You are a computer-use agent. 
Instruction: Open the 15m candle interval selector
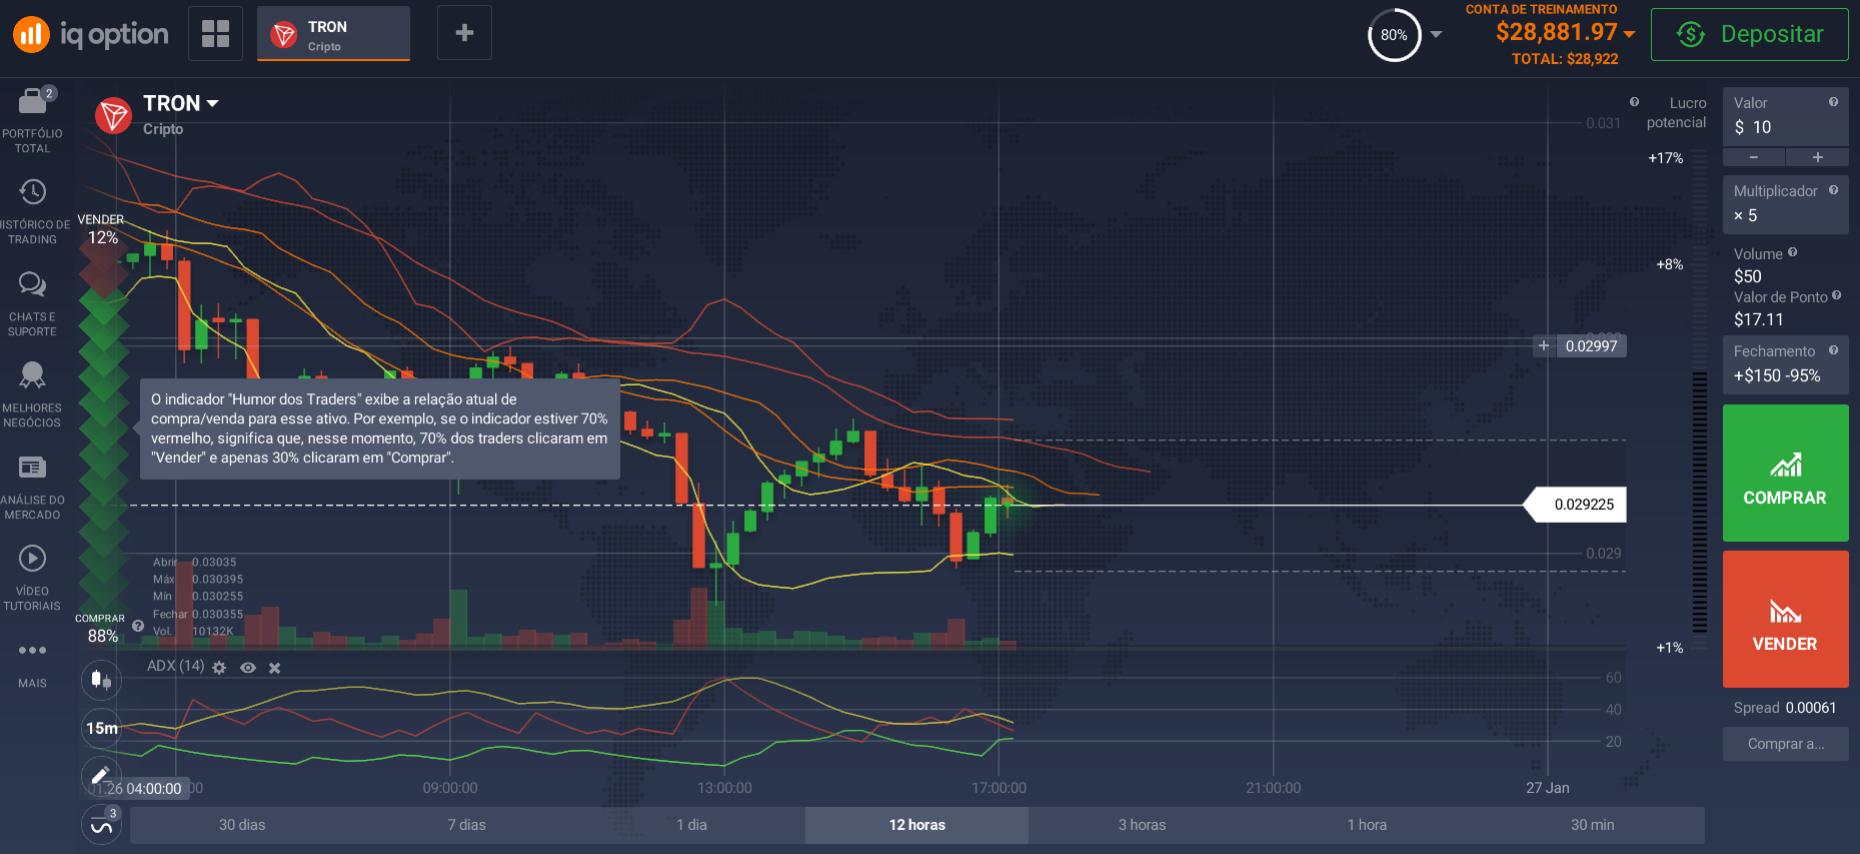coord(101,728)
